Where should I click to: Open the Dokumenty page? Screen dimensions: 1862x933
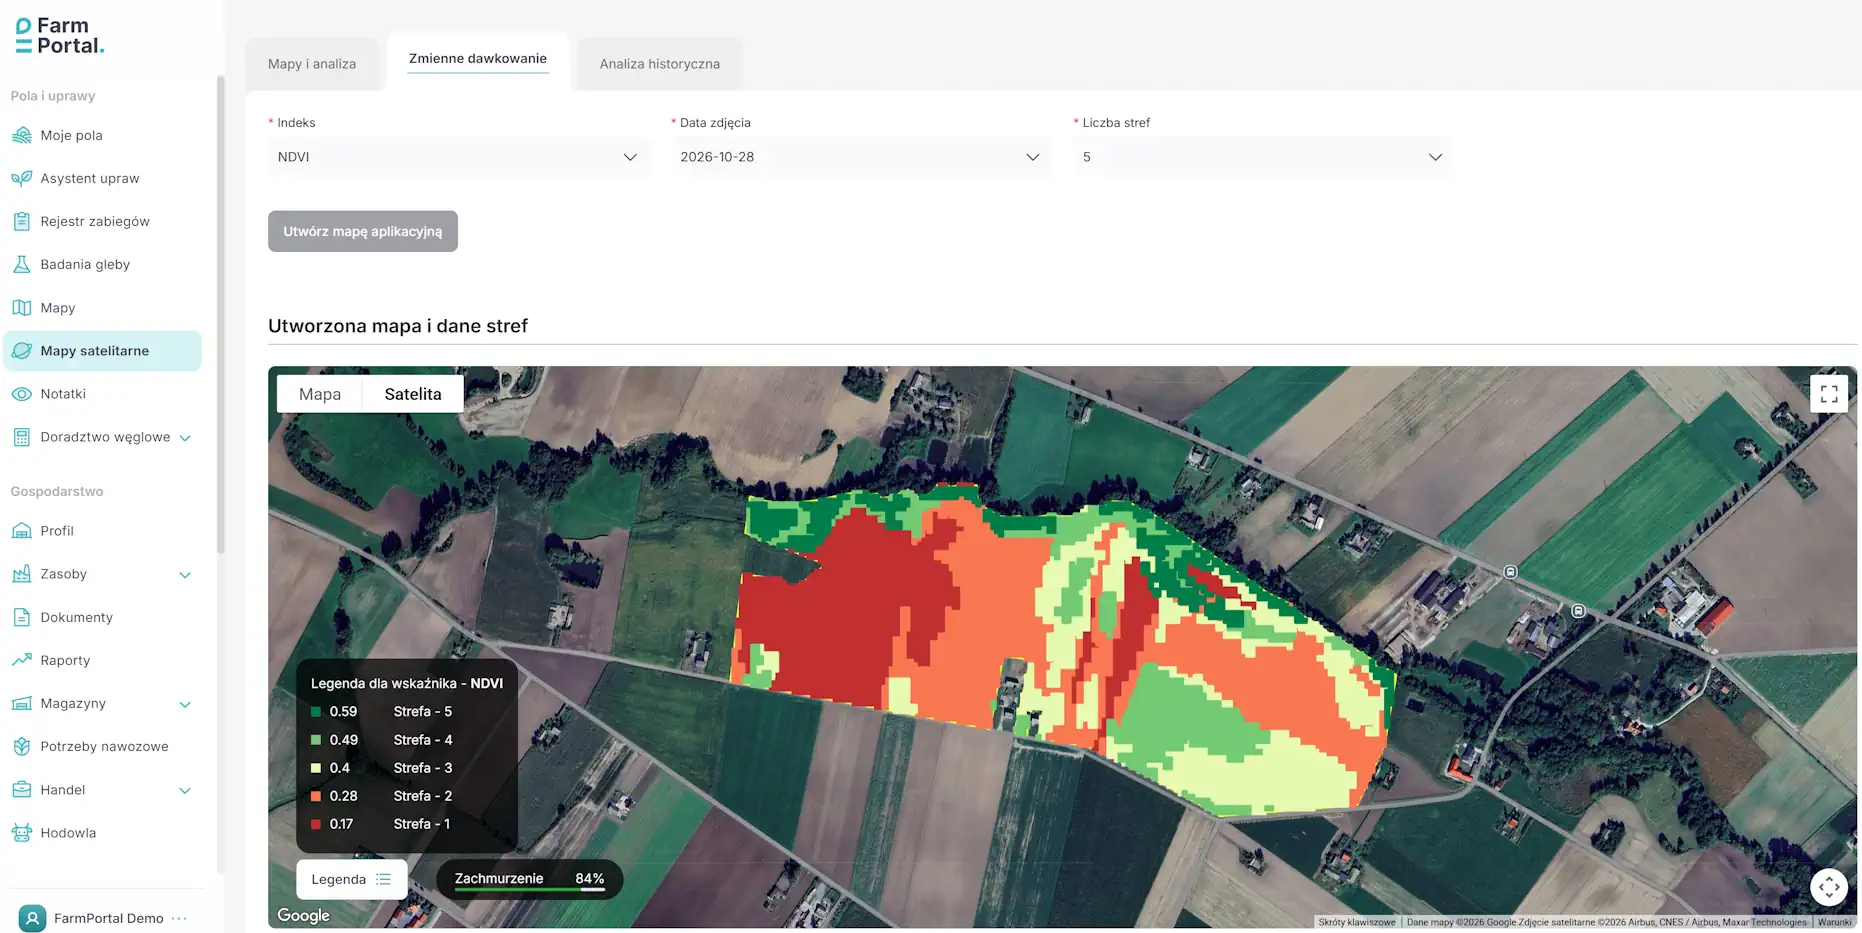tap(102, 617)
